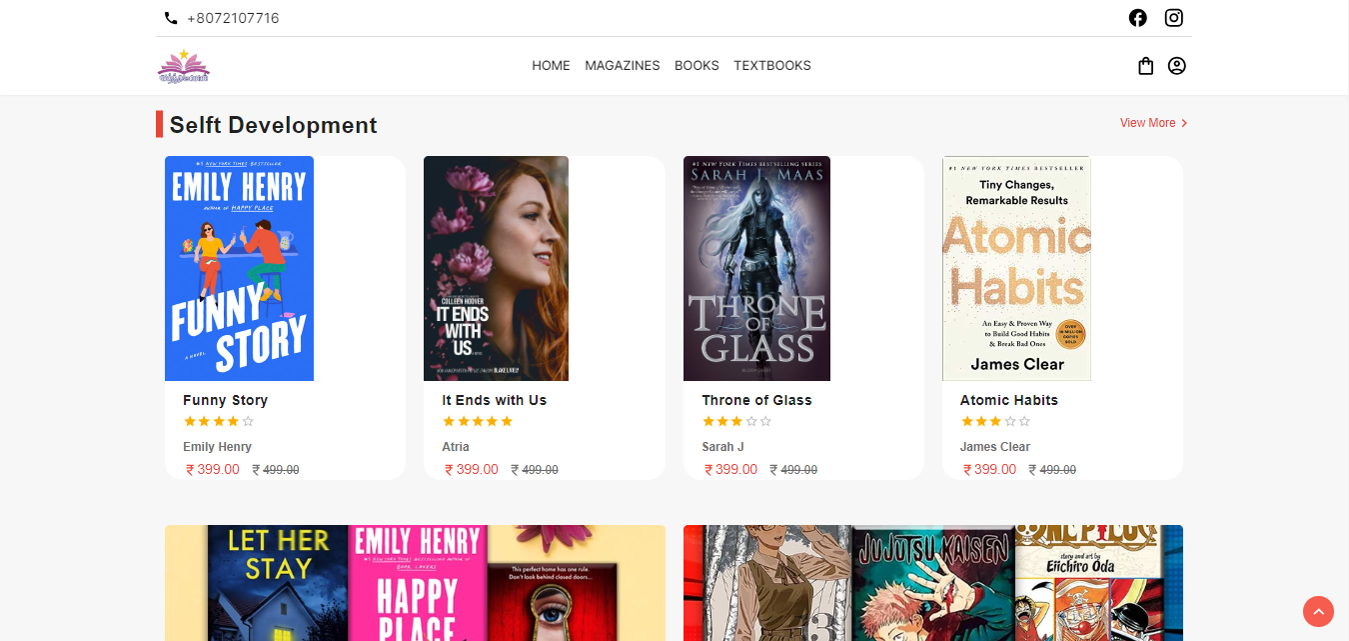1349x641 pixels.
Task: Click the phone icon in top bar
Action: (171, 18)
